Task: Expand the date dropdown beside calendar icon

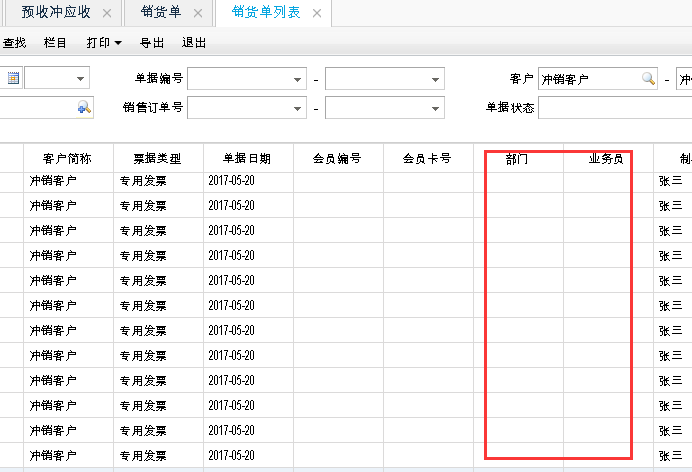Action: pos(80,79)
